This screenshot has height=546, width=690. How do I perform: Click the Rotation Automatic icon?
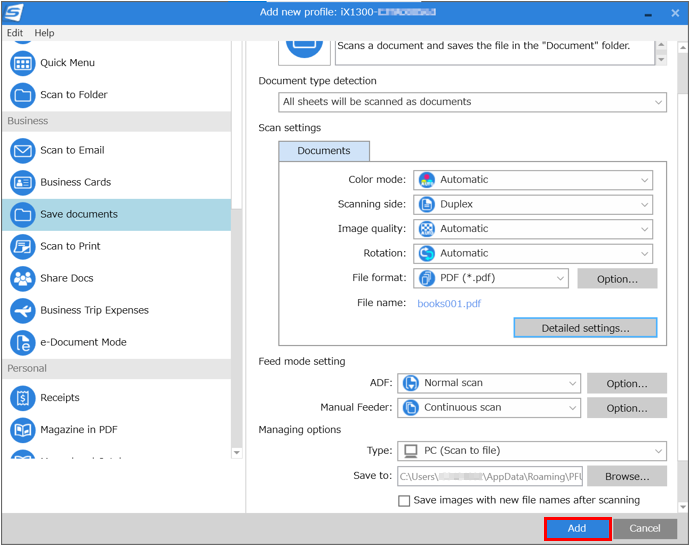[426, 254]
